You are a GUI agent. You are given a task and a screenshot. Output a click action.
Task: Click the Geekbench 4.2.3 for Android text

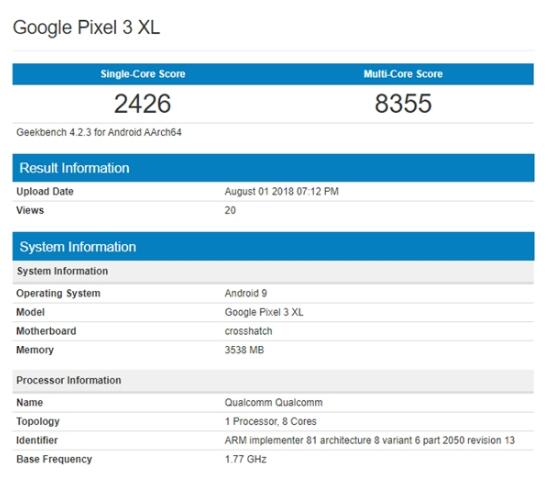coord(99,132)
